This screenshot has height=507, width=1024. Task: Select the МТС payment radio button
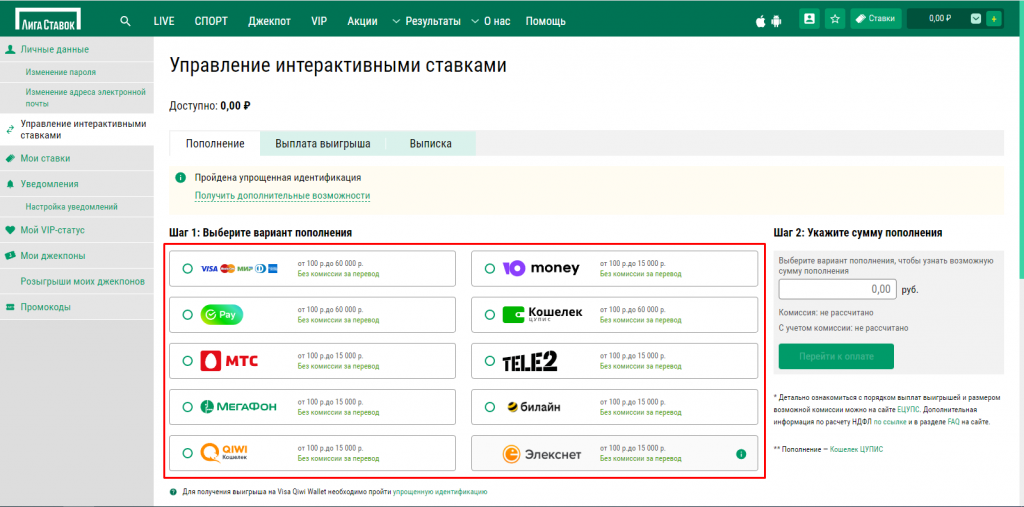coord(188,361)
